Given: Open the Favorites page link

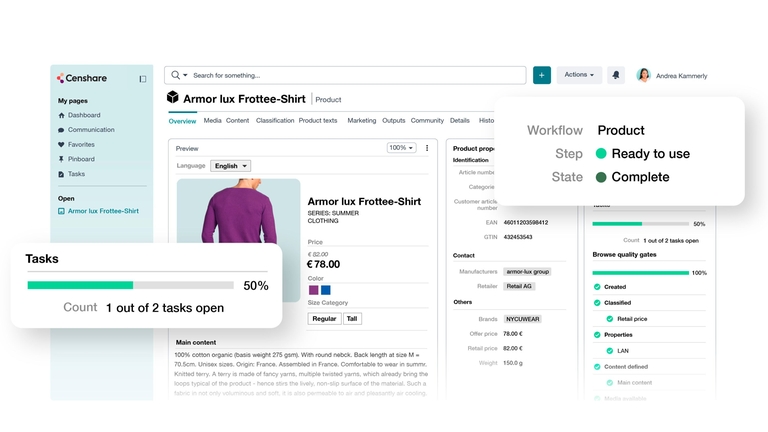Looking at the screenshot, I should (81, 144).
